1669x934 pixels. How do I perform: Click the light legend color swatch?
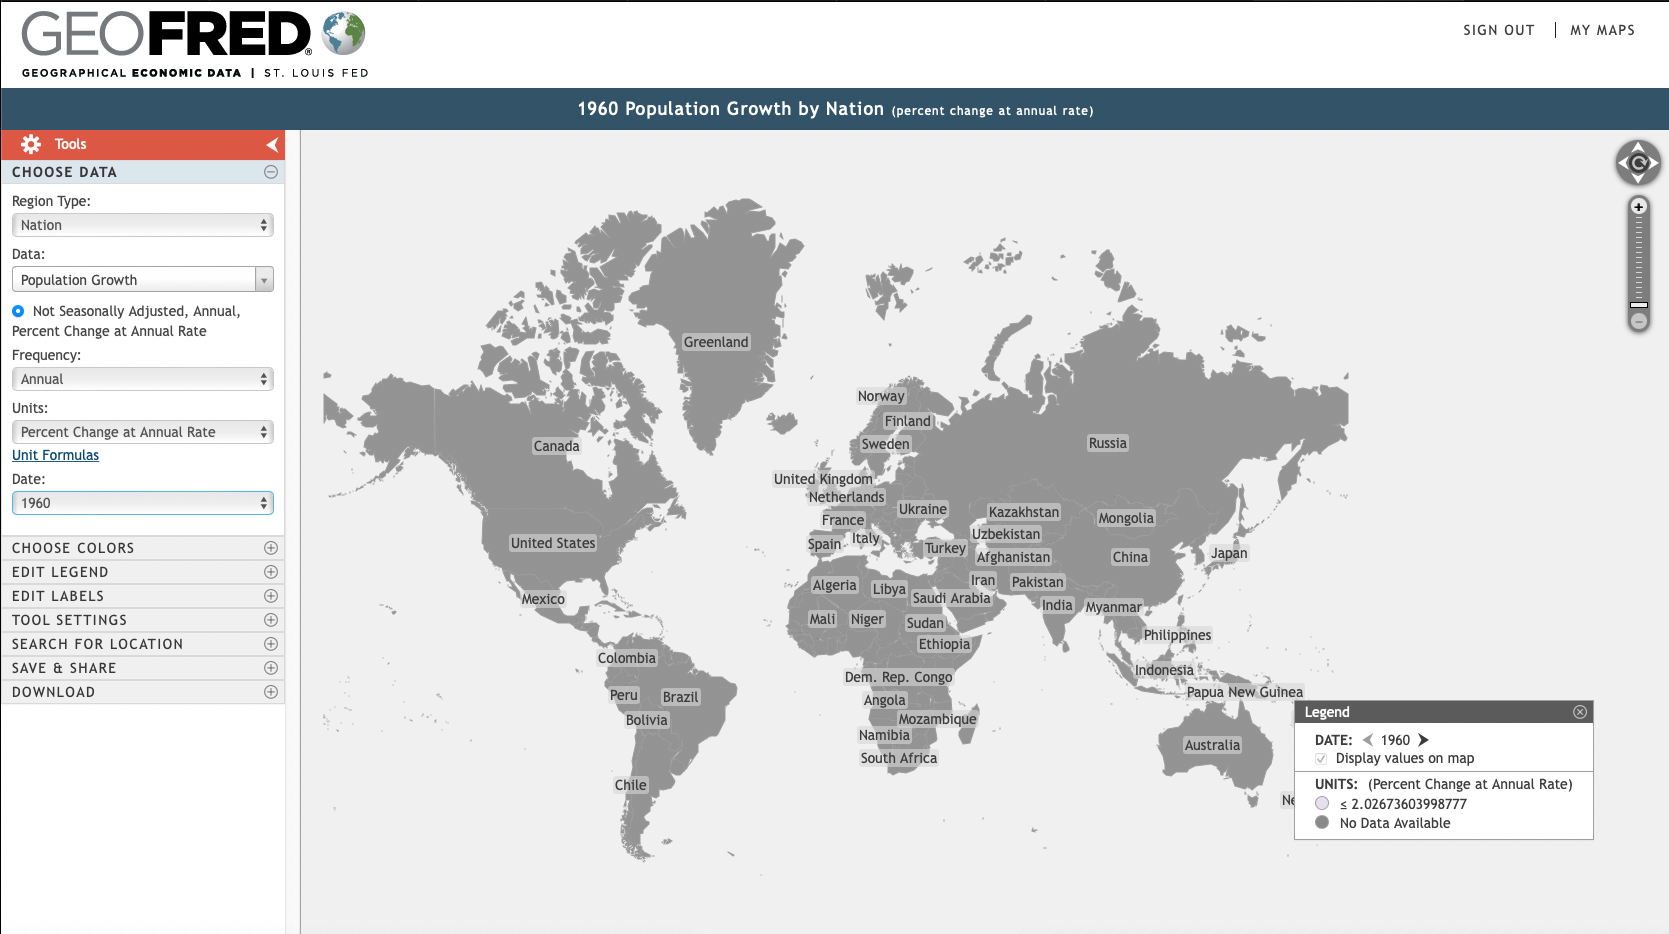tap(1322, 803)
